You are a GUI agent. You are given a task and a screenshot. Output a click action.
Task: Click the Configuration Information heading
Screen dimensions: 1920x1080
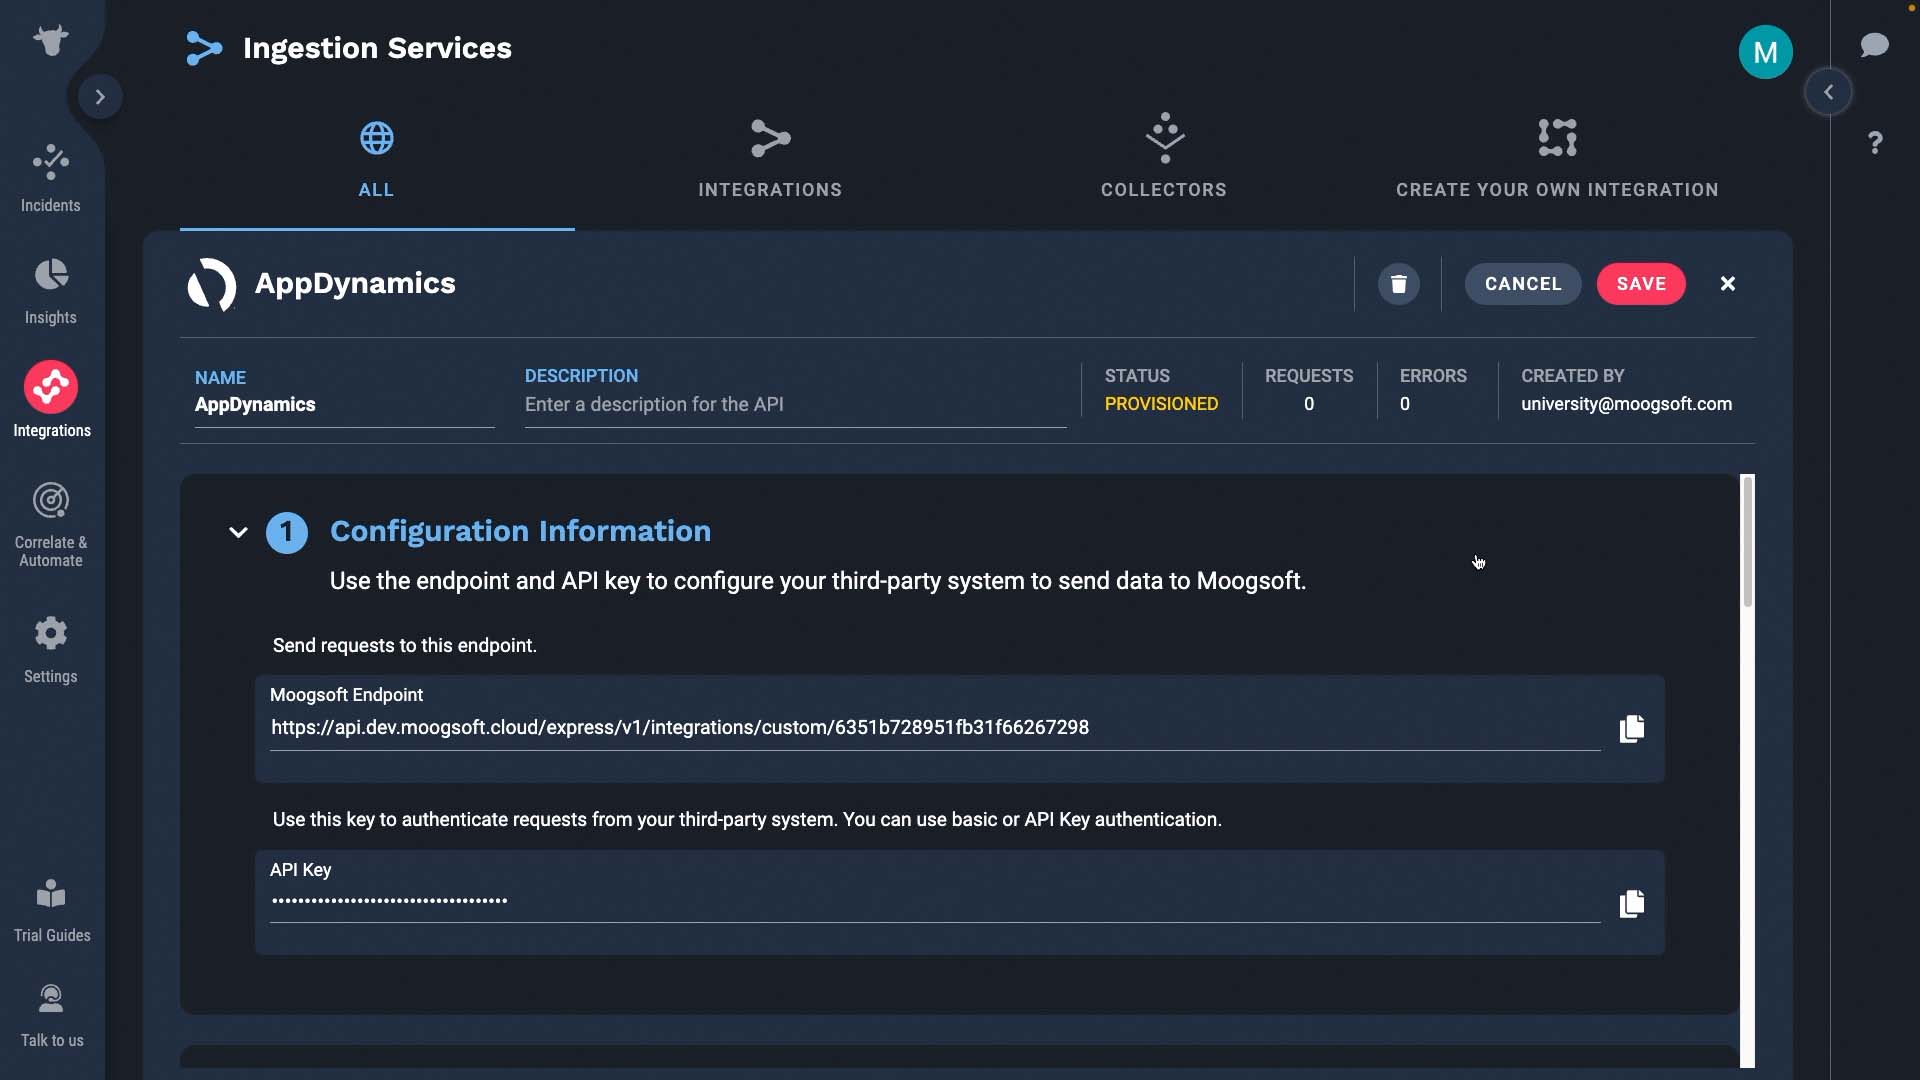point(520,531)
